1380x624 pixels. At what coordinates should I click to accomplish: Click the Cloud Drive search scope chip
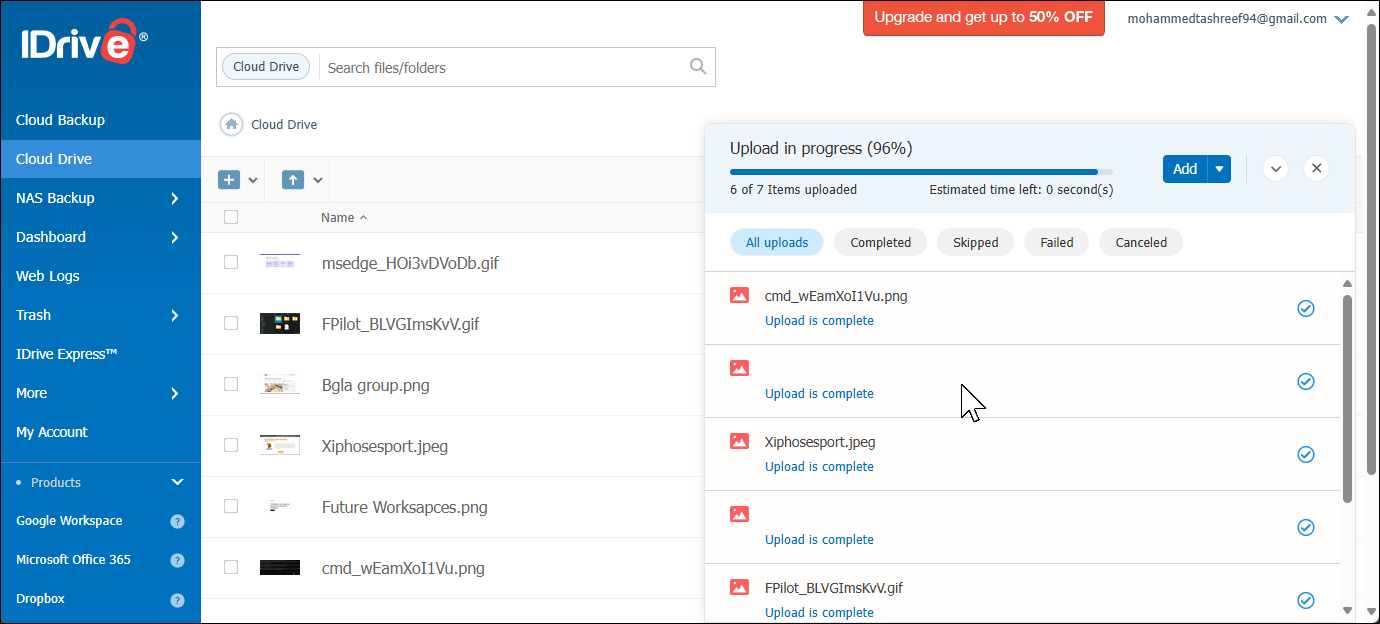pos(266,67)
